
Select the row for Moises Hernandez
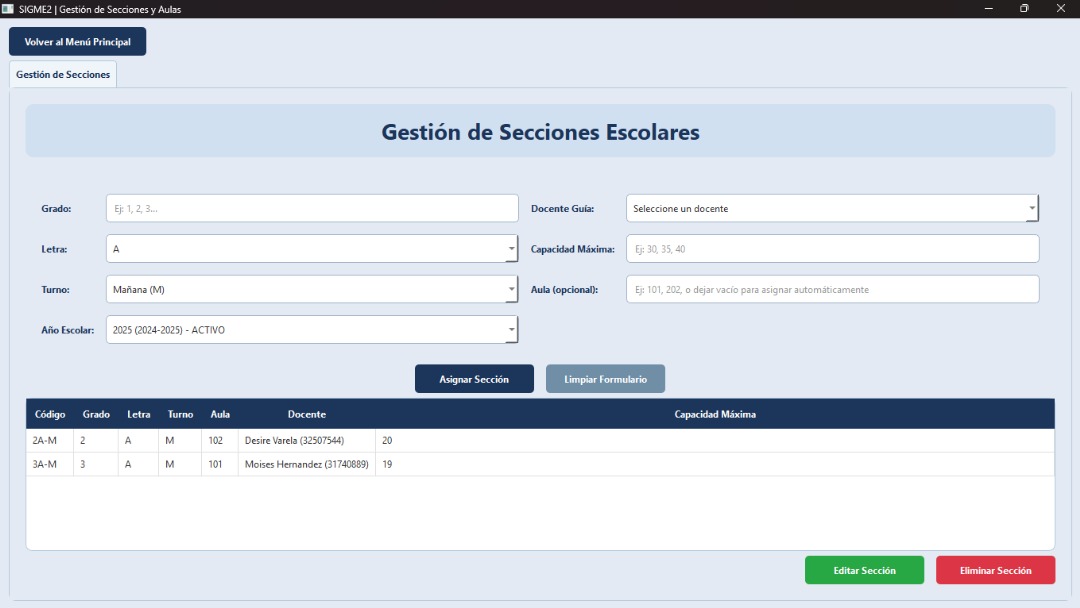[306, 464]
